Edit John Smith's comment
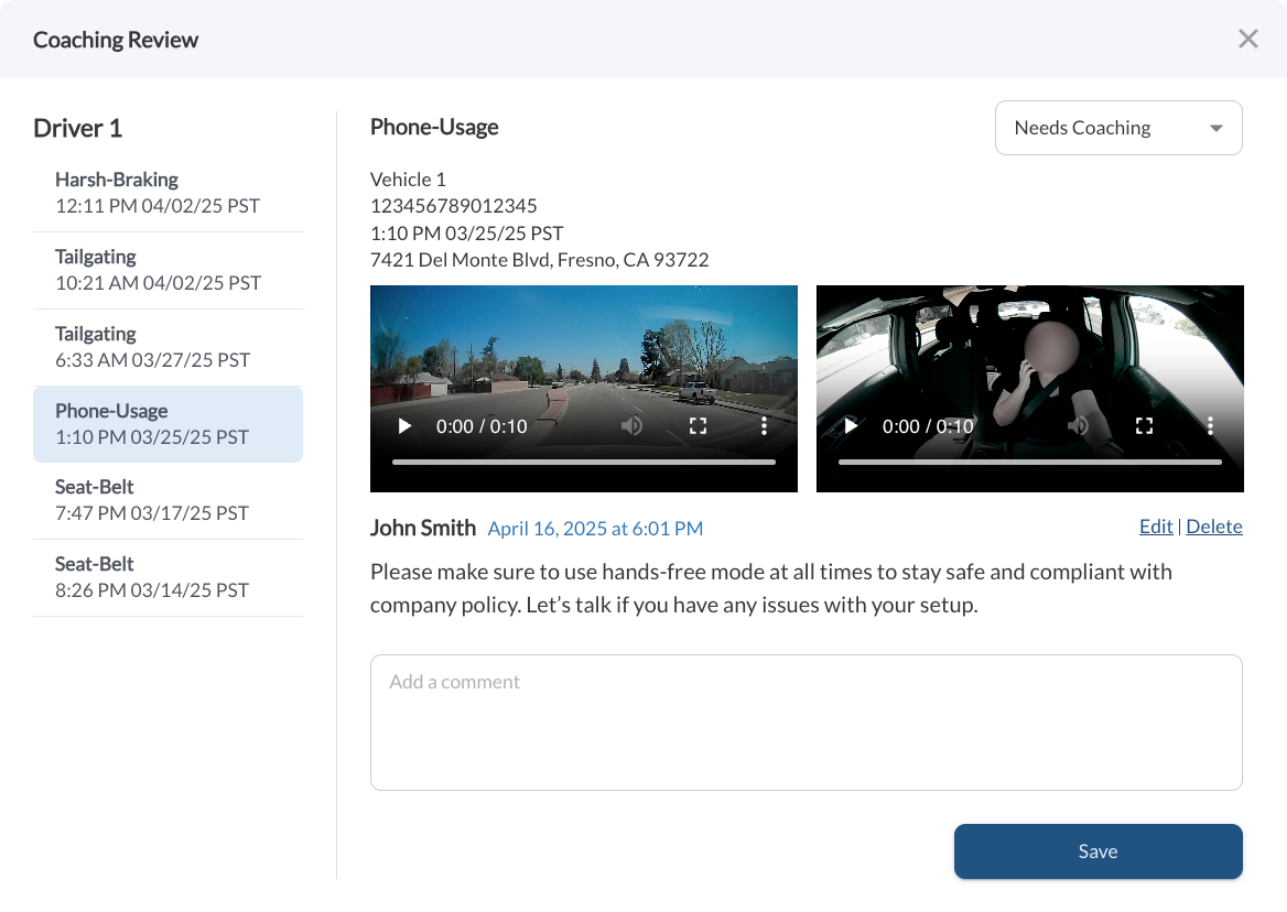 point(1155,527)
